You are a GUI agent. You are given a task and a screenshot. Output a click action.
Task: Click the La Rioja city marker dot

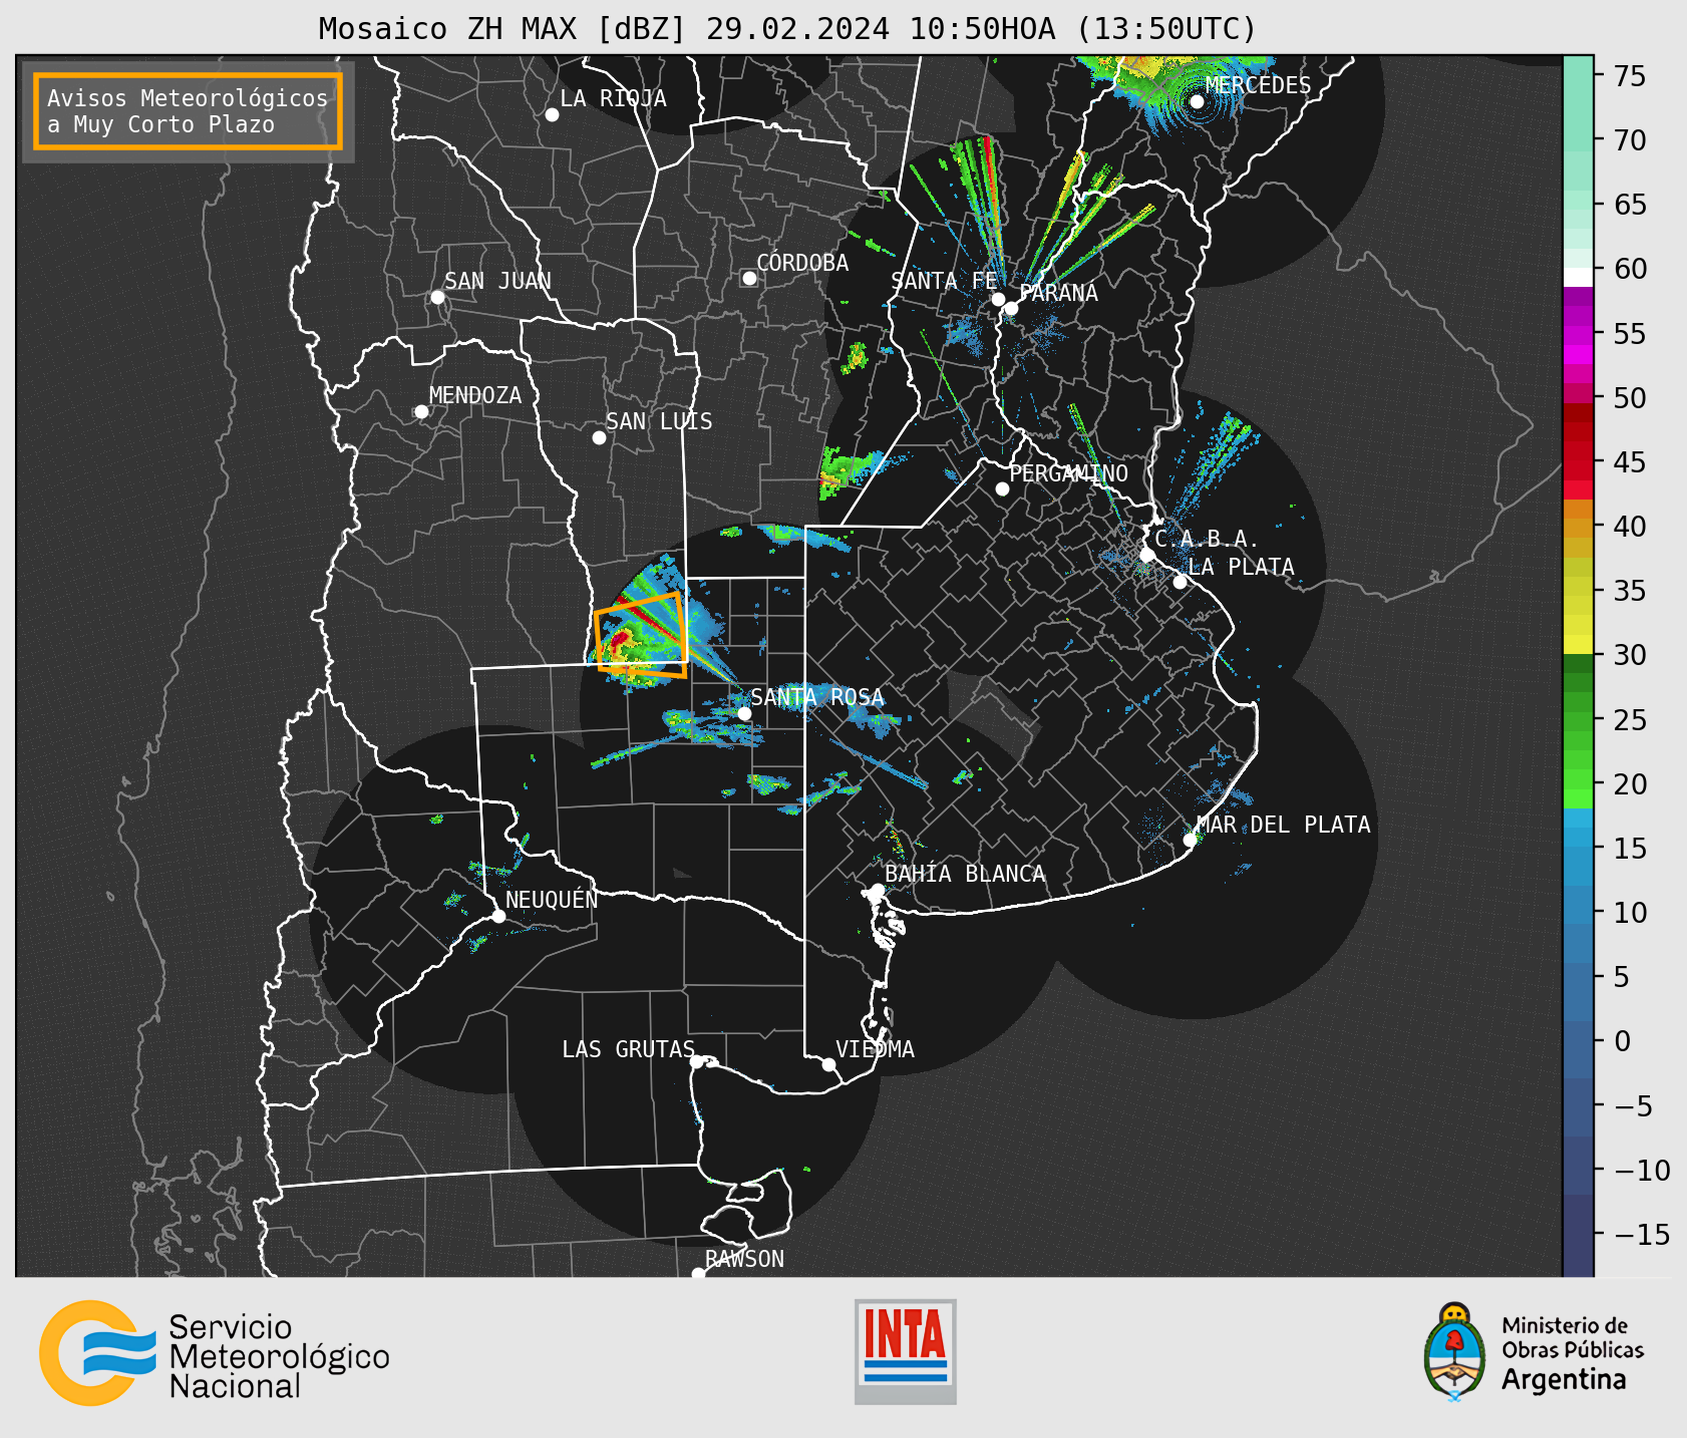(x=552, y=115)
